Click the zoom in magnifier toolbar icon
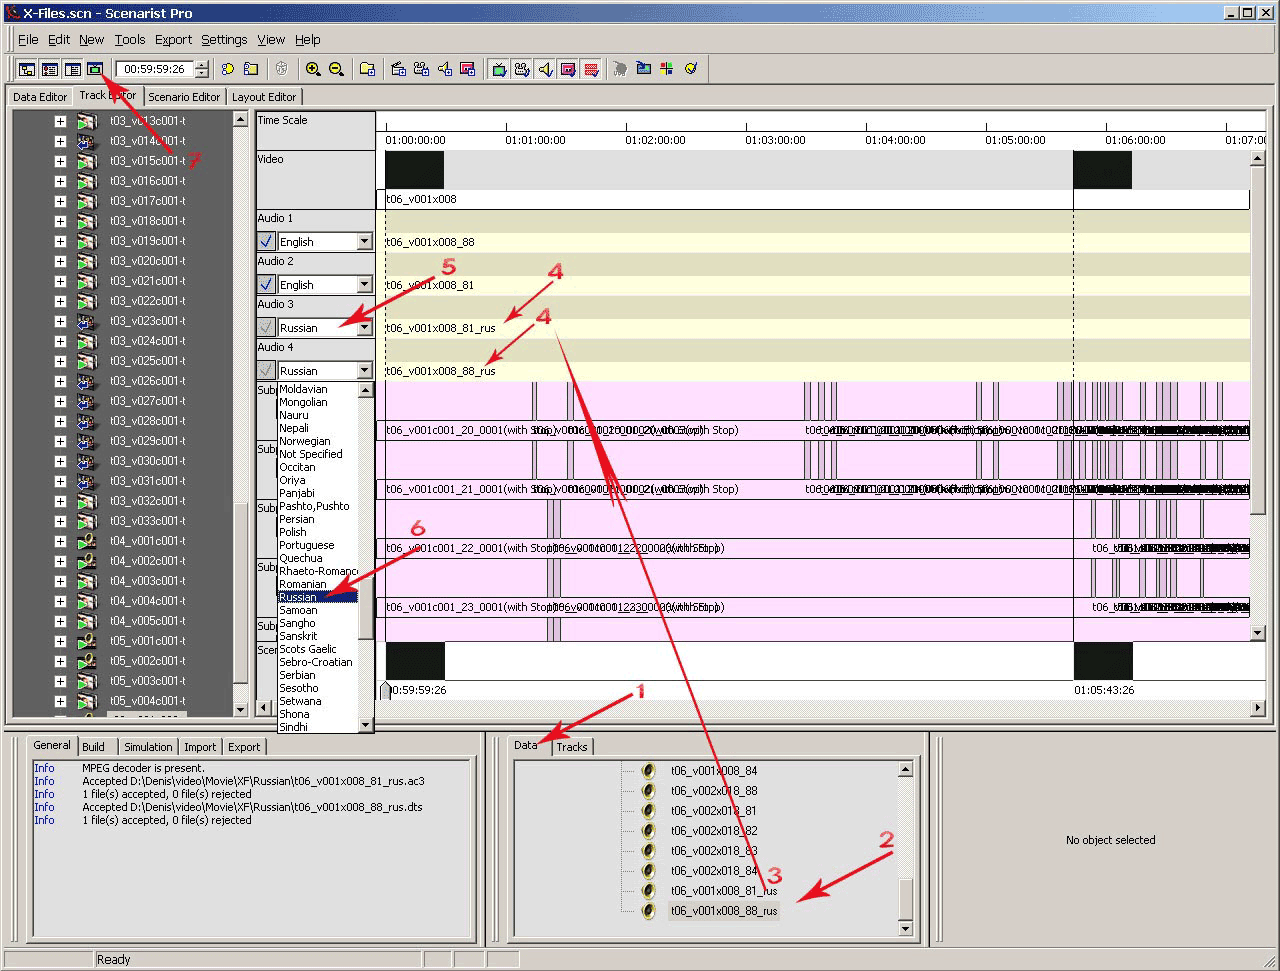1280x971 pixels. tap(313, 69)
